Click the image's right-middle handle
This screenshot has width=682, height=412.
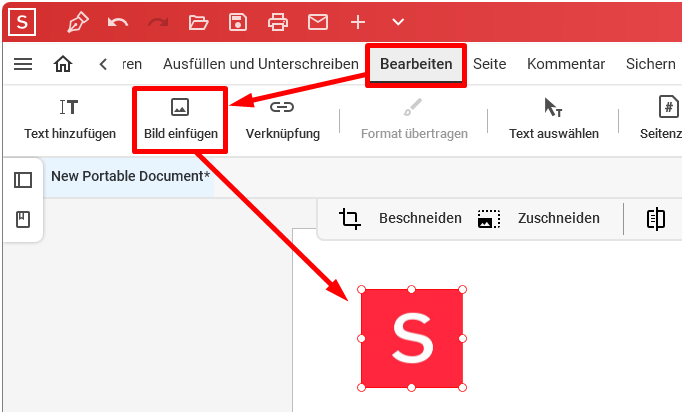click(x=463, y=338)
